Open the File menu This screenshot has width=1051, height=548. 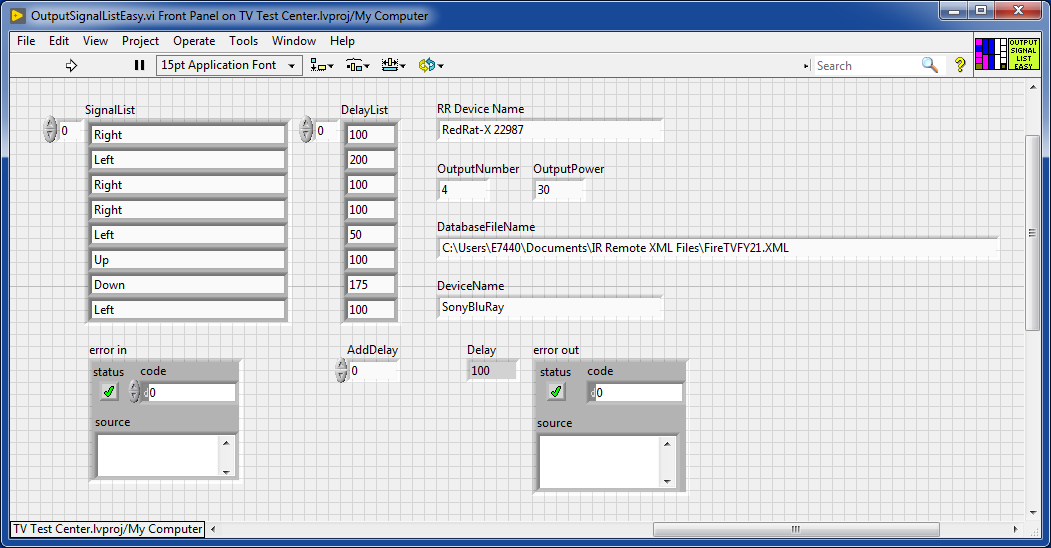[x=26, y=41]
